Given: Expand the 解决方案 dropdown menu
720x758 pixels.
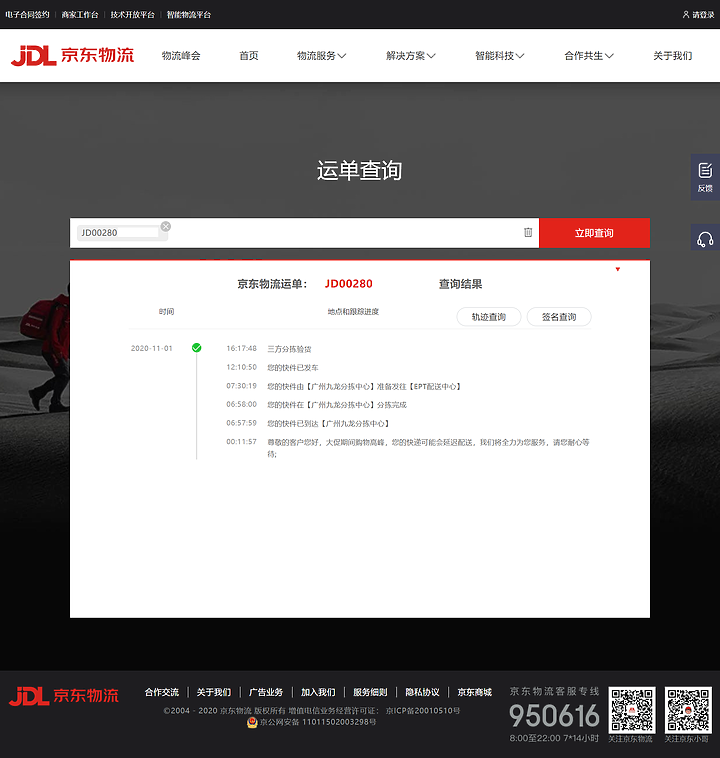Looking at the screenshot, I should point(411,56).
